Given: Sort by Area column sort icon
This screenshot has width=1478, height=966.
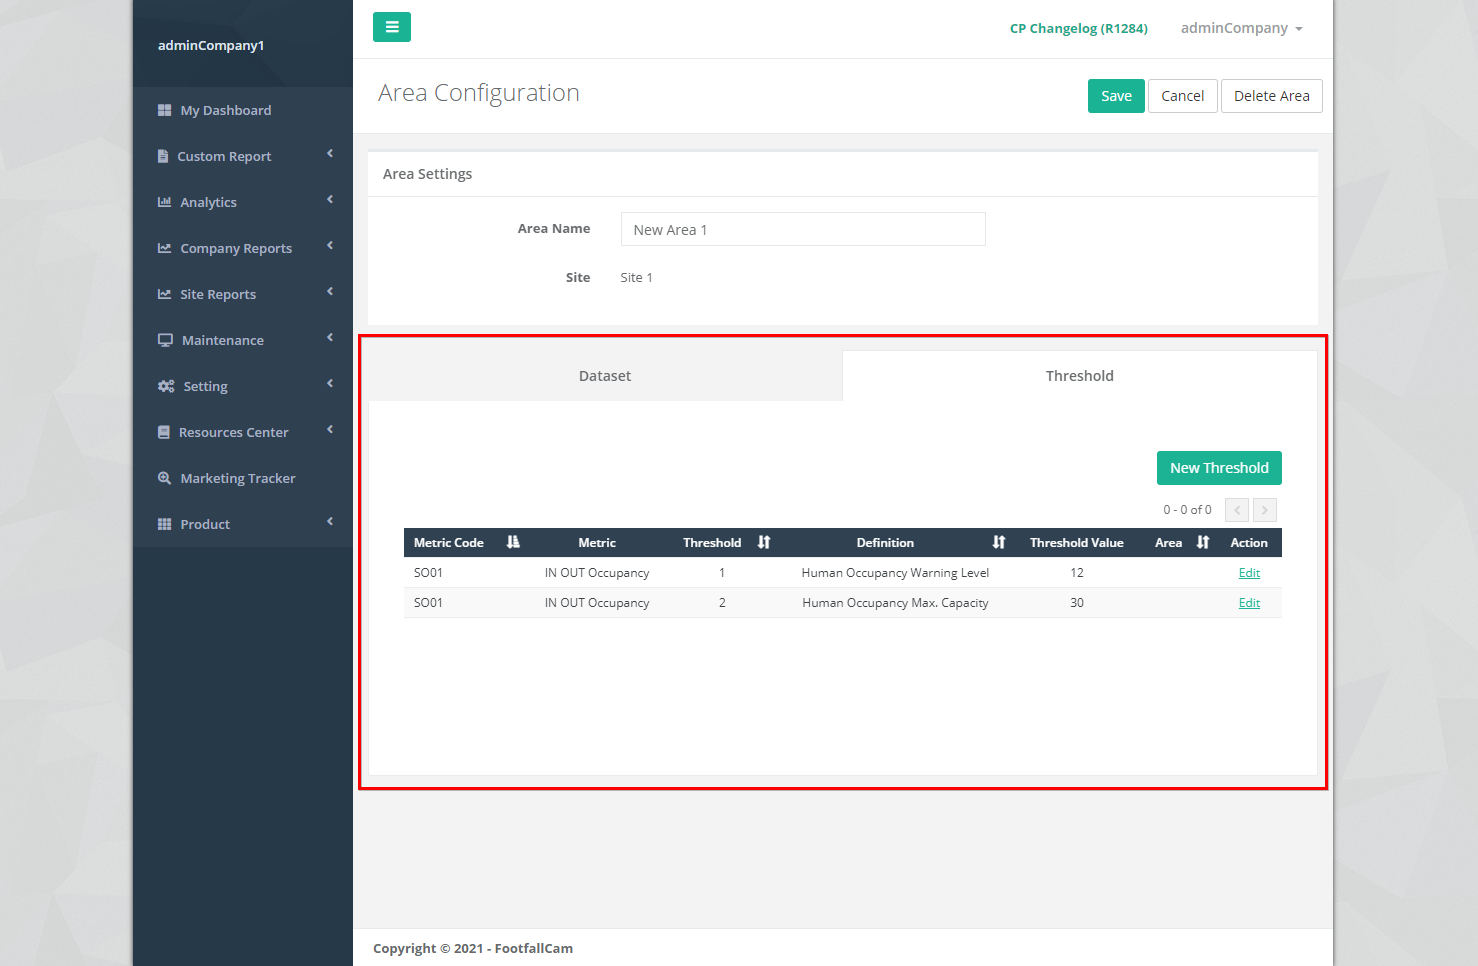Looking at the screenshot, I should coord(1203,542).
